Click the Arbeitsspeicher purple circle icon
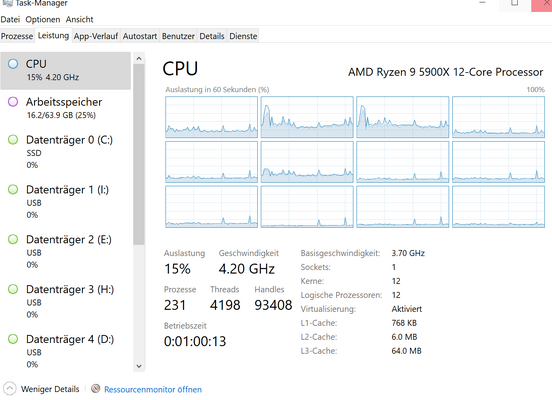This screenshot has width=552, height=400. (13, 102)
